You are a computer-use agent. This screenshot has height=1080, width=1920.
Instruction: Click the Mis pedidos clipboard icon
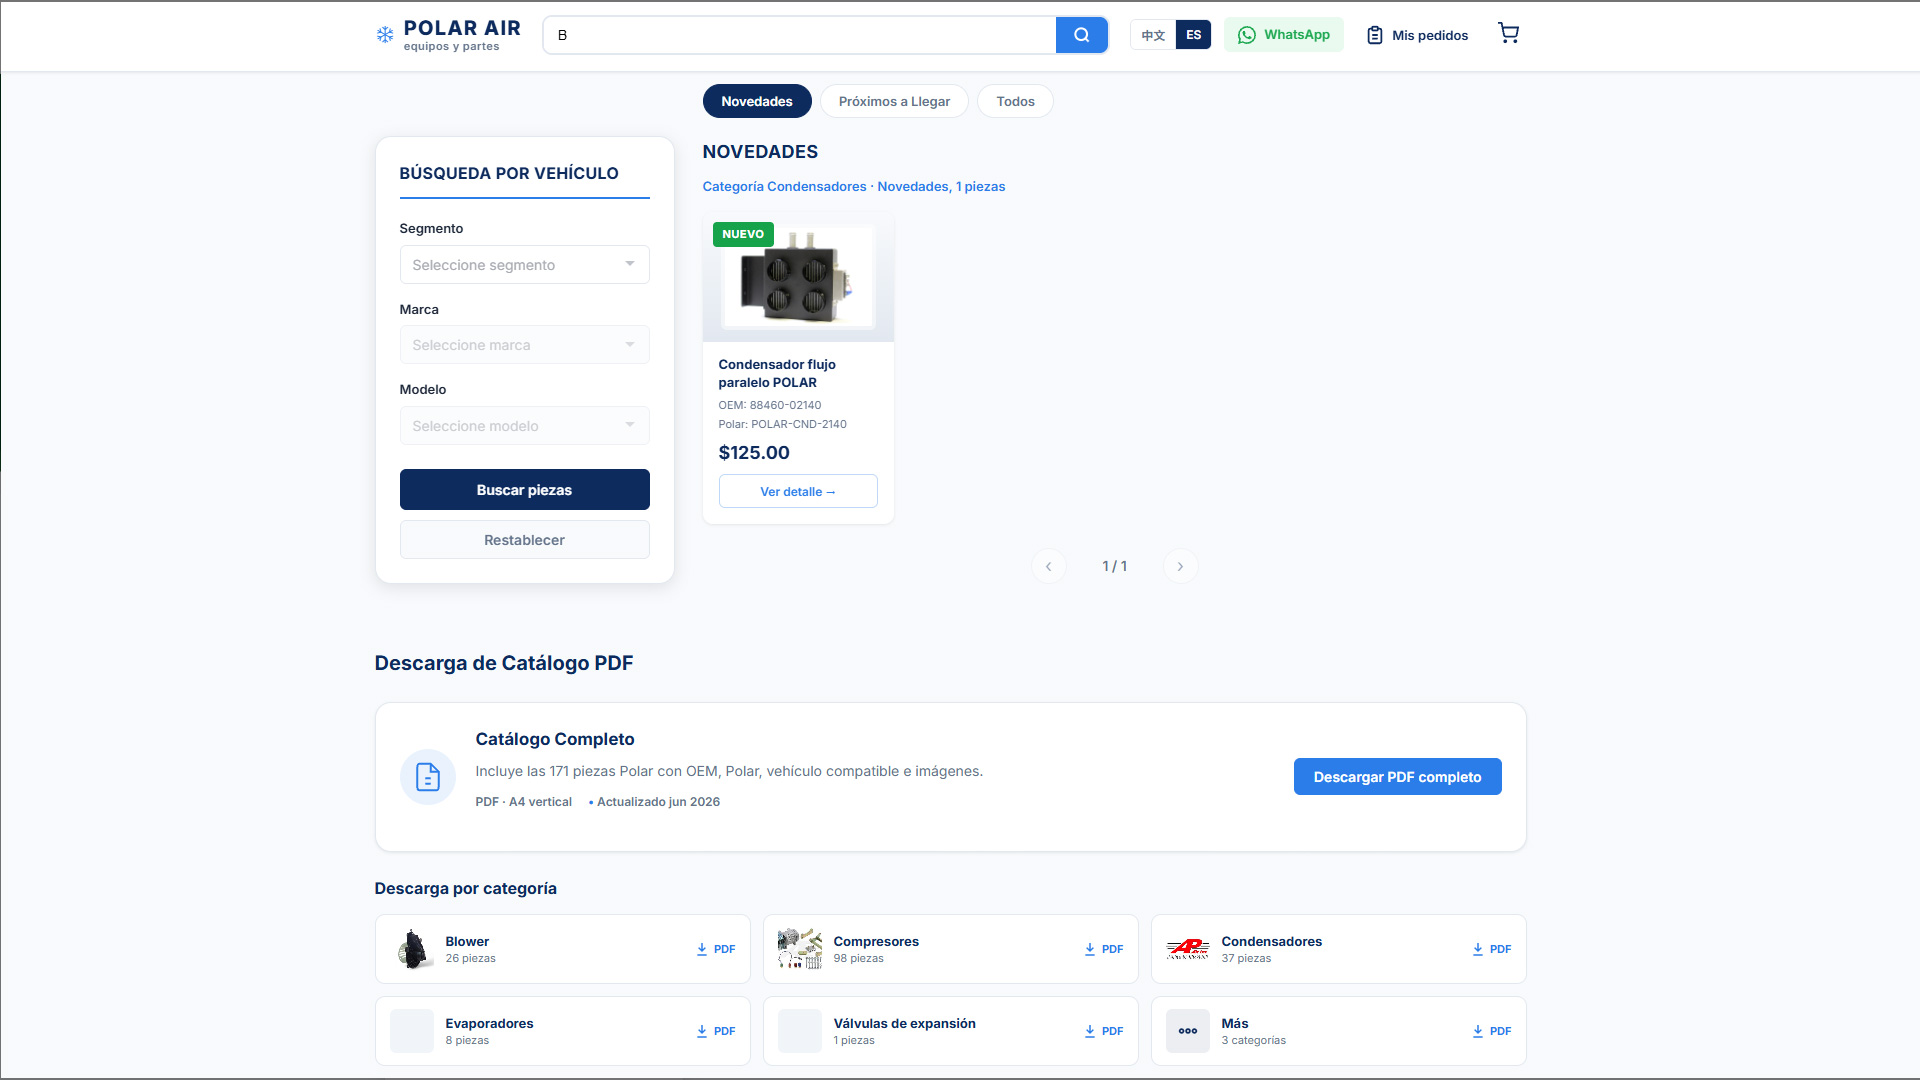point(1375,35)
